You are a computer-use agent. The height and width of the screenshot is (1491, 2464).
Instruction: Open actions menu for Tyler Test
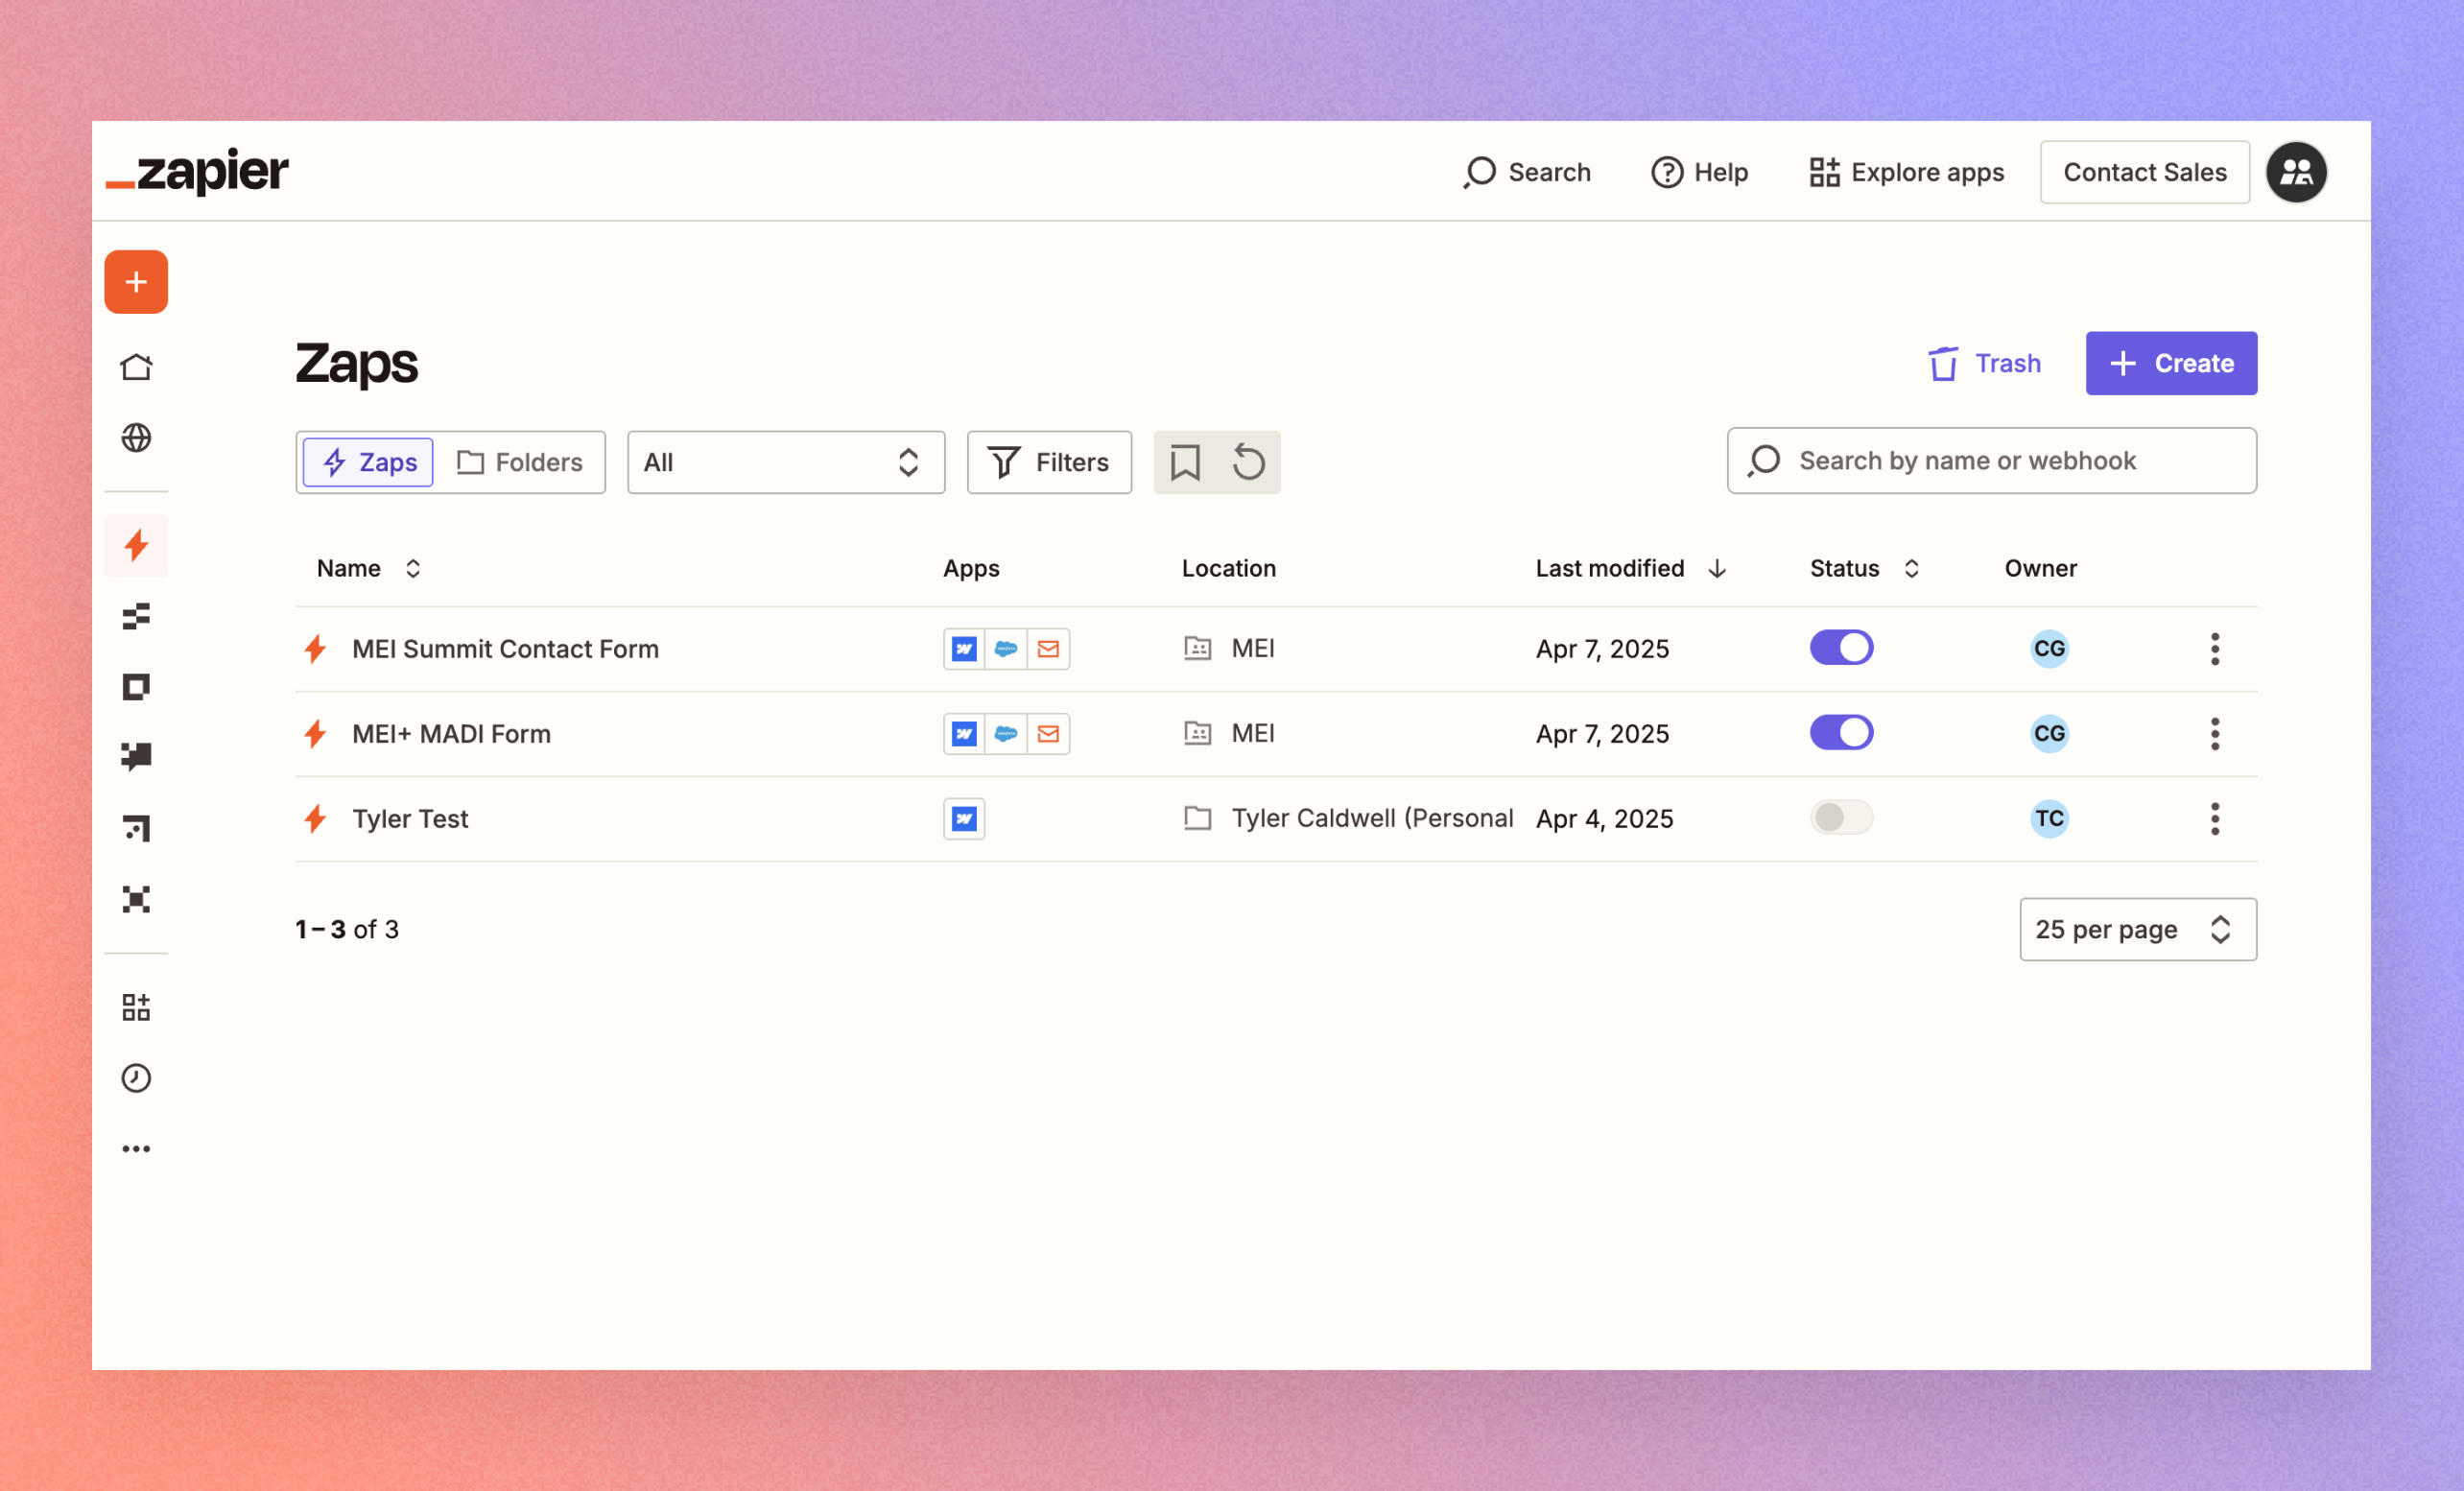tap(2215, 819)
